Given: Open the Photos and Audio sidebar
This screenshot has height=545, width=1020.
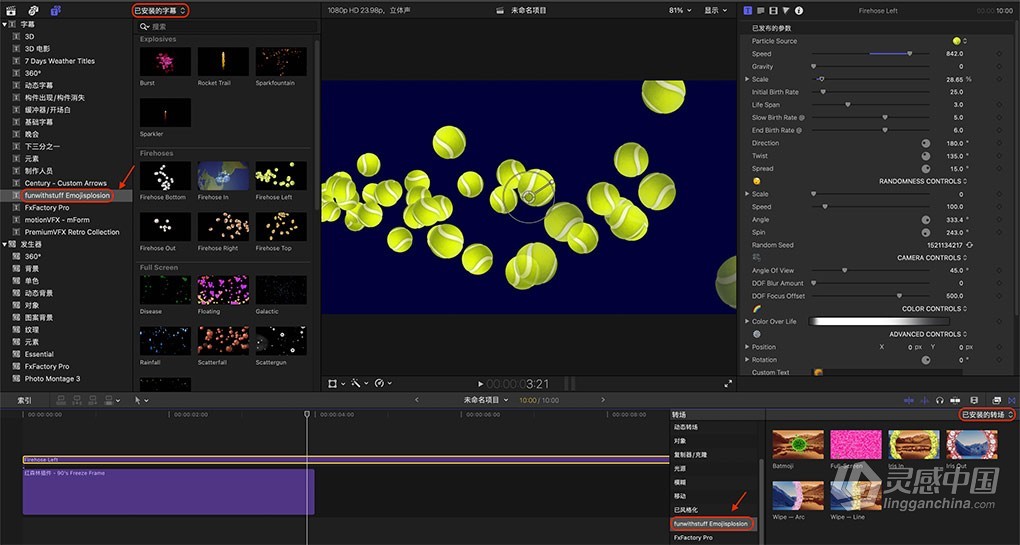Looking at the screenshot, I should (x=33, y=10).
